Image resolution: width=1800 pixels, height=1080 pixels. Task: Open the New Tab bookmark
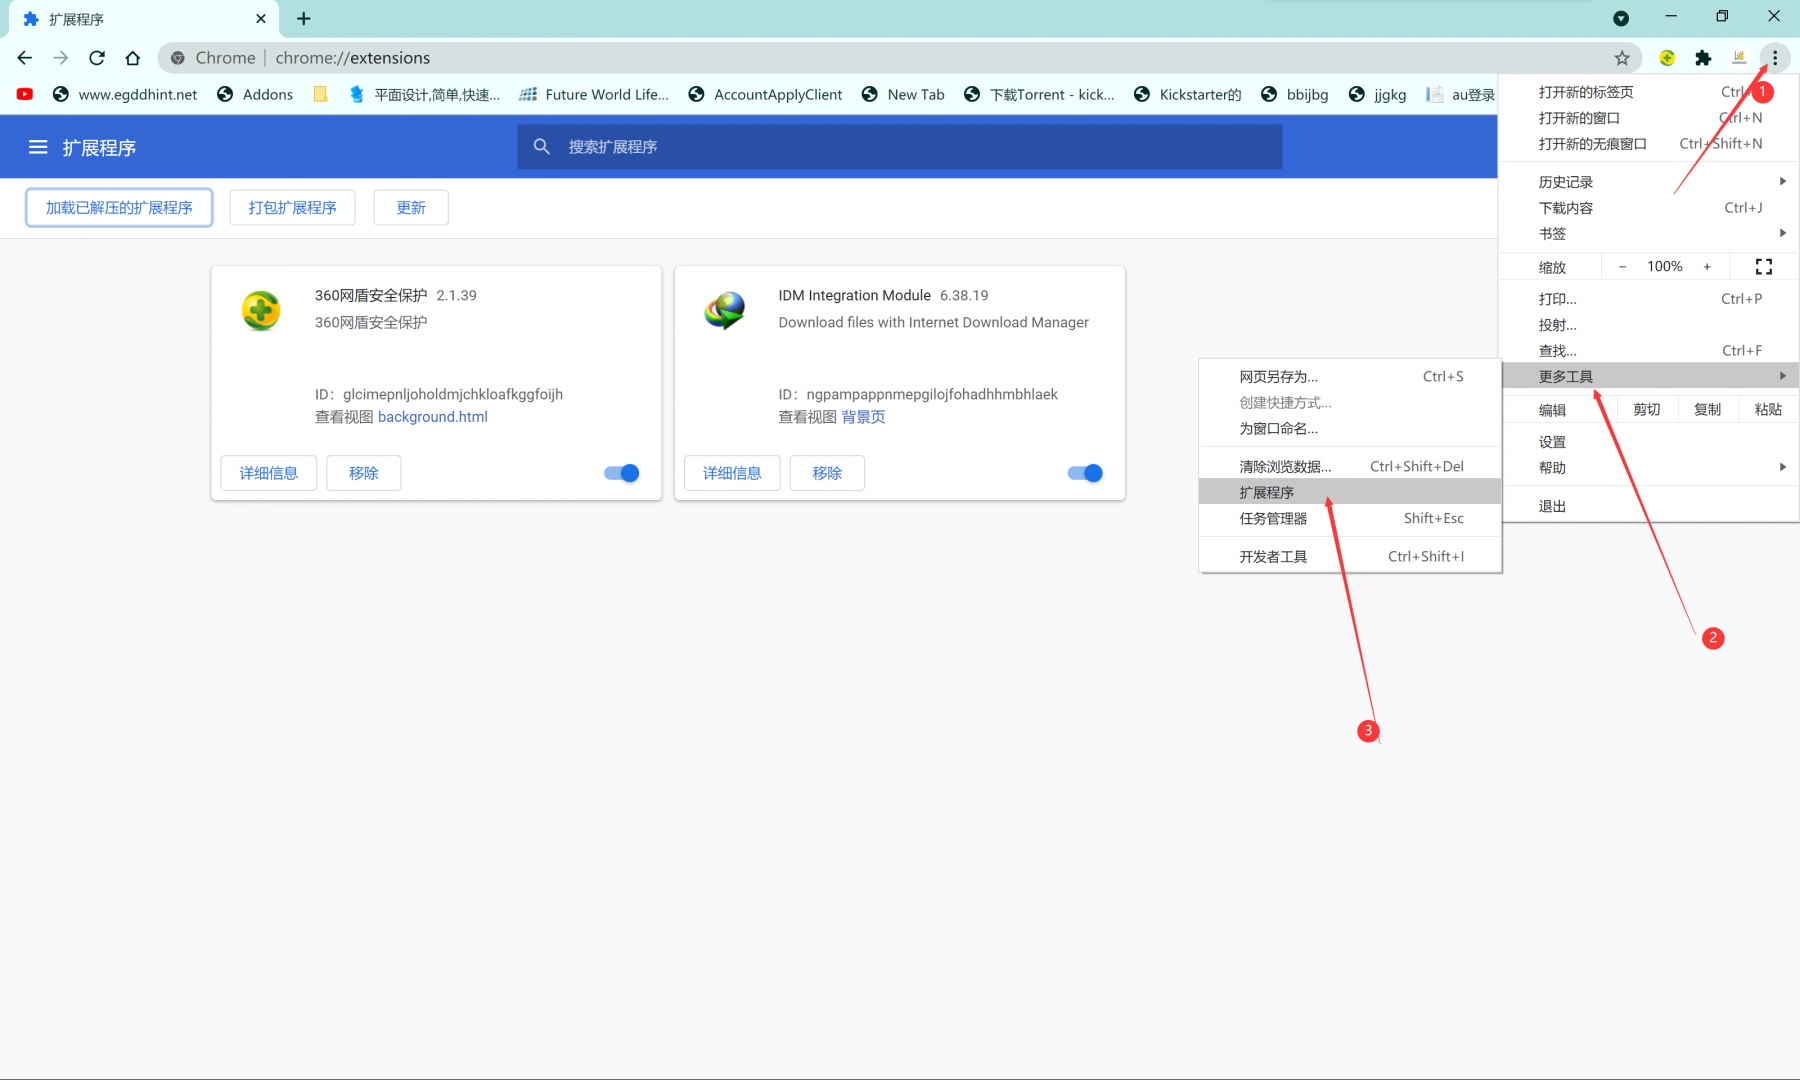coord(903,94)
